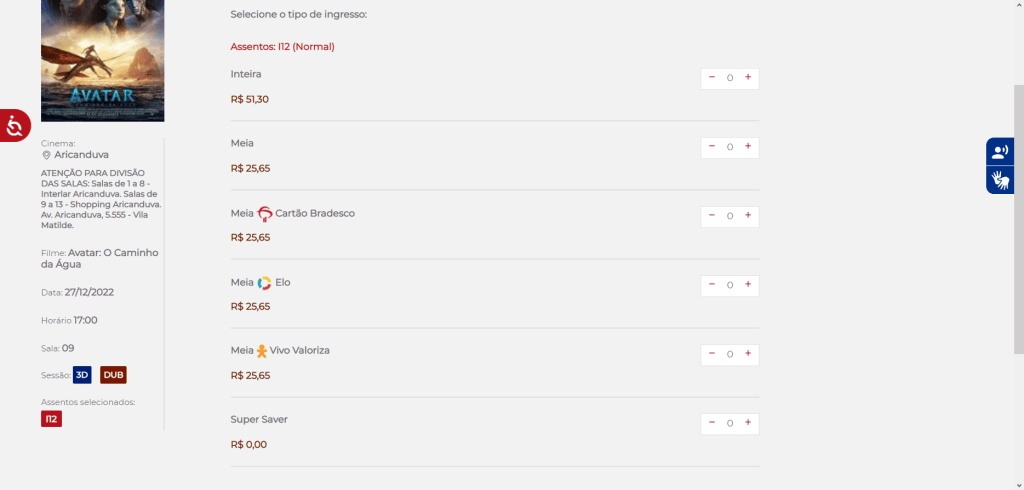
Task: Open the red accessibility wheelchair icon
Action: point(15,125)
